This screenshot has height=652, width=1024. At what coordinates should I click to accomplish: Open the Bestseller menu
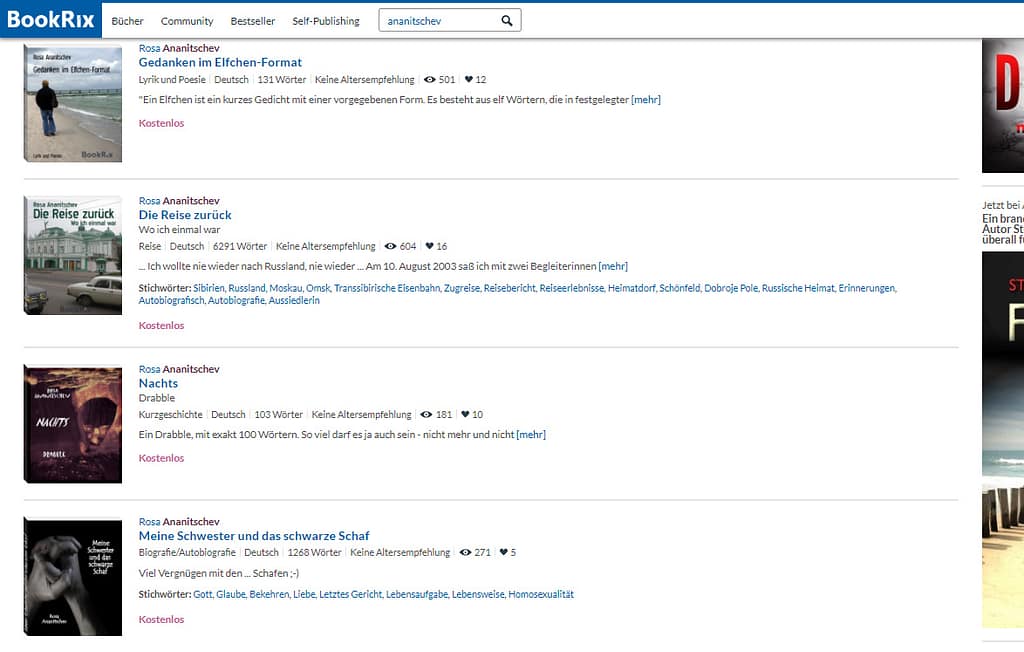[x=253, y=21]
